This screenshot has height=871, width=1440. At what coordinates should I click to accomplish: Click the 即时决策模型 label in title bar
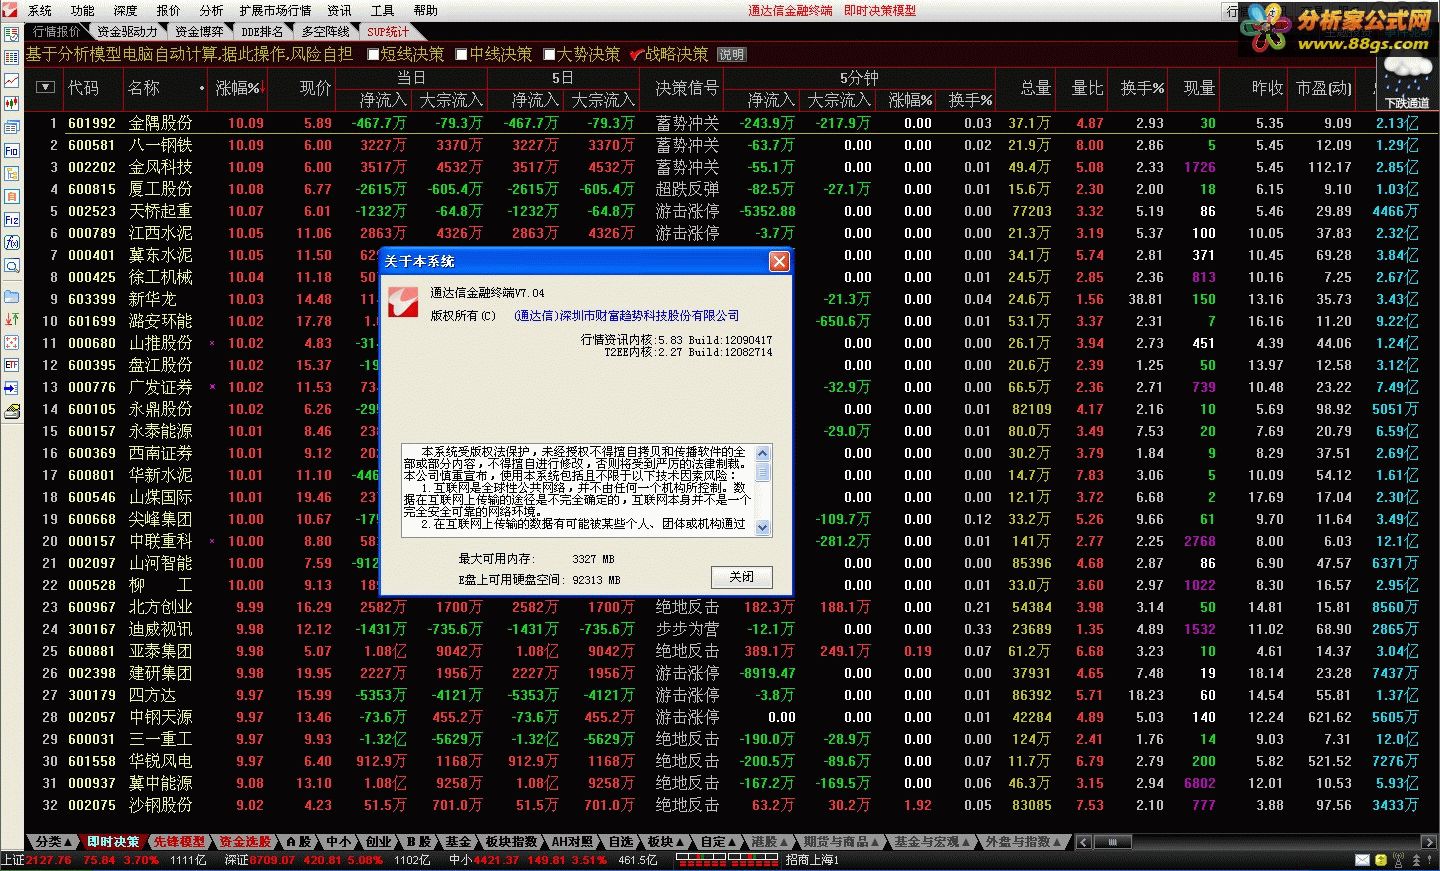(x=880, y=10)
